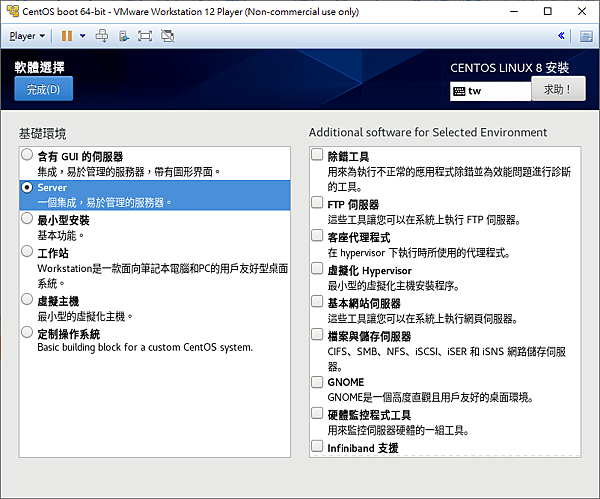Check the FTP 伺服器 add-on
The width and height of the screenshot is (600, 499).
tap(317, 202)
